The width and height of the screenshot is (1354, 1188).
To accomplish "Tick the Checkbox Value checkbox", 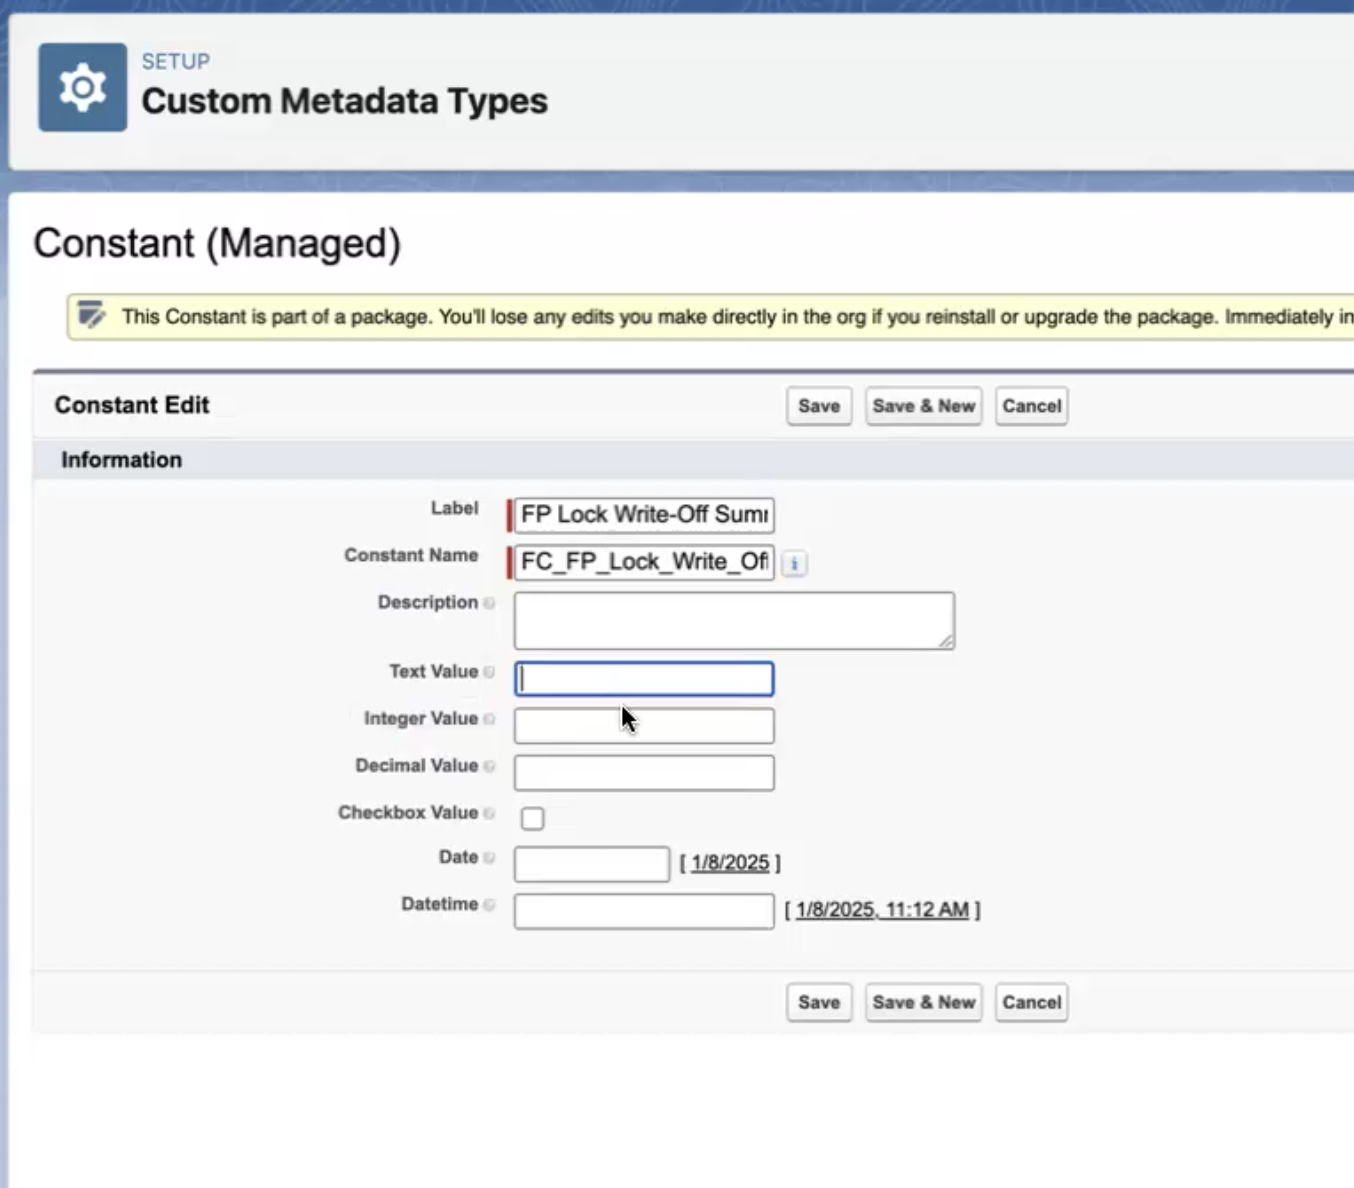I will point(533,818).
